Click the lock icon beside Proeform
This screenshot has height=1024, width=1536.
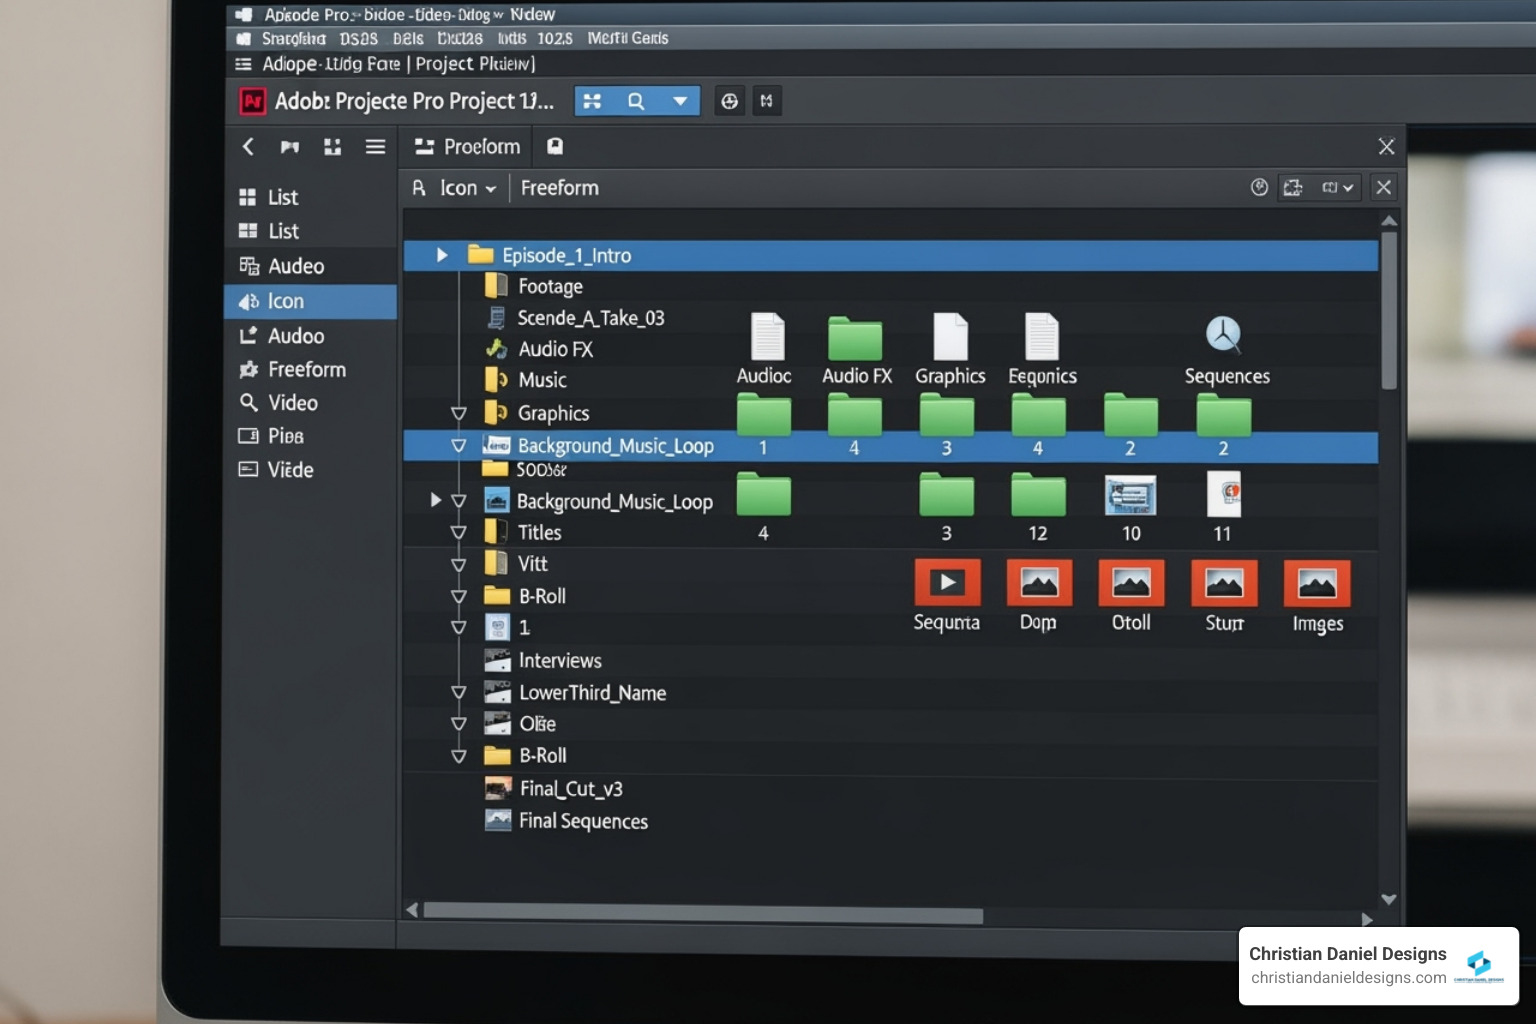click(555, 147)
